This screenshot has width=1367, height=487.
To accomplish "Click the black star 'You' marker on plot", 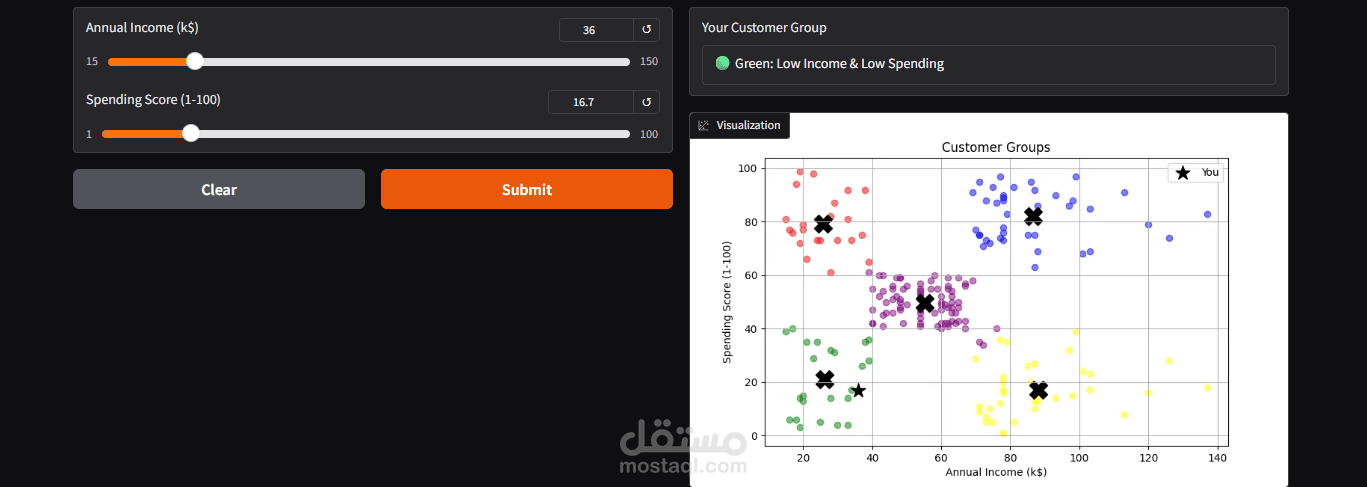I will pyautogui.click(x=858, y=390).
